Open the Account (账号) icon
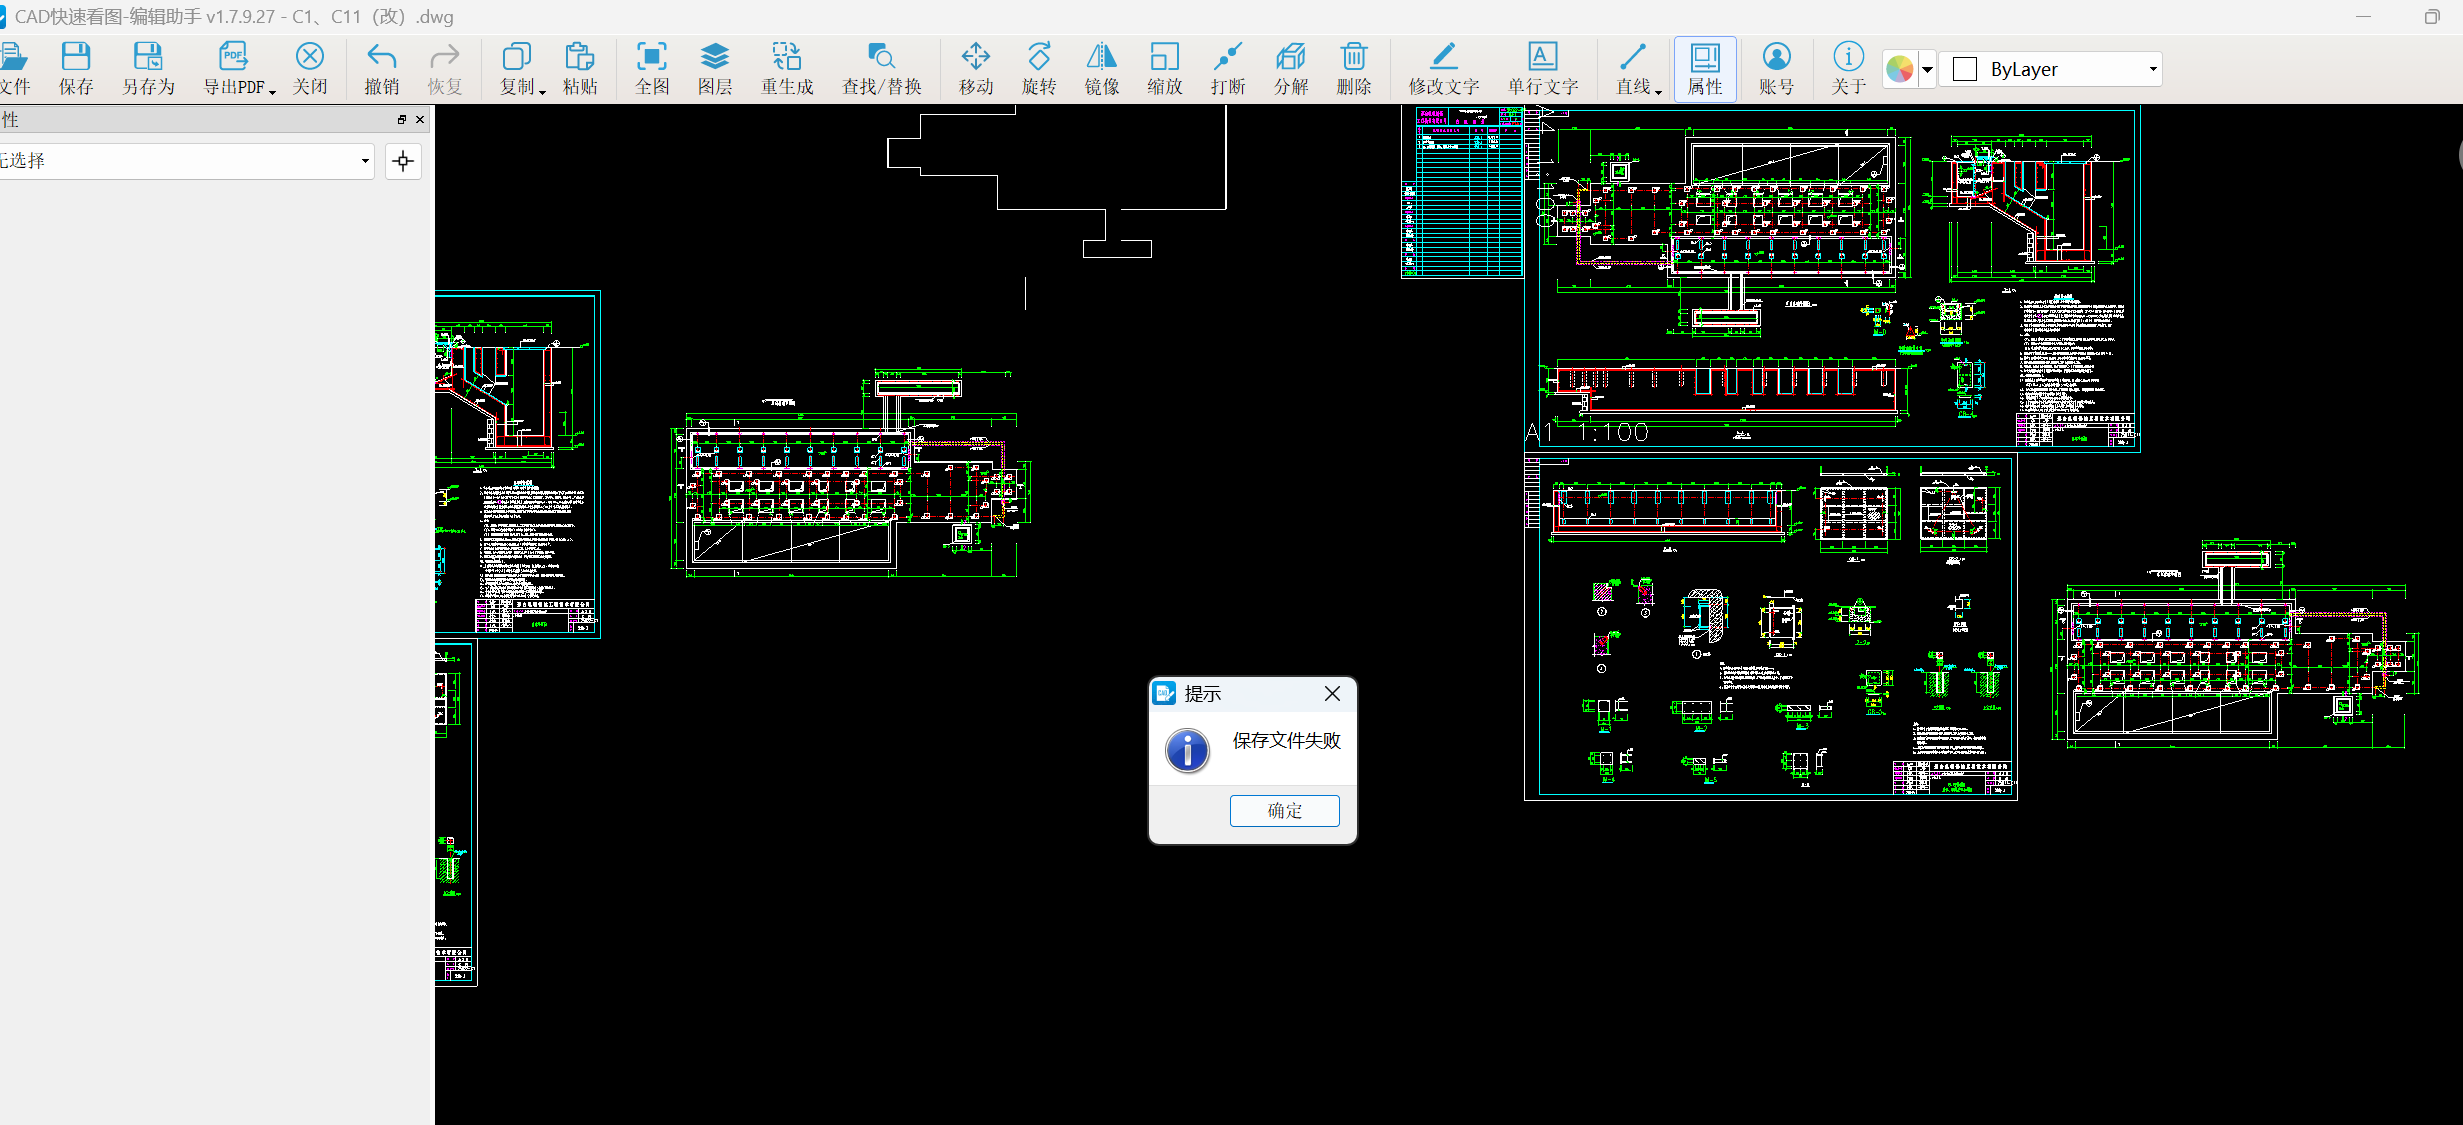Image resolution: width=2463 pixels, height=1125 pixels. click(x=1777, y=68)
